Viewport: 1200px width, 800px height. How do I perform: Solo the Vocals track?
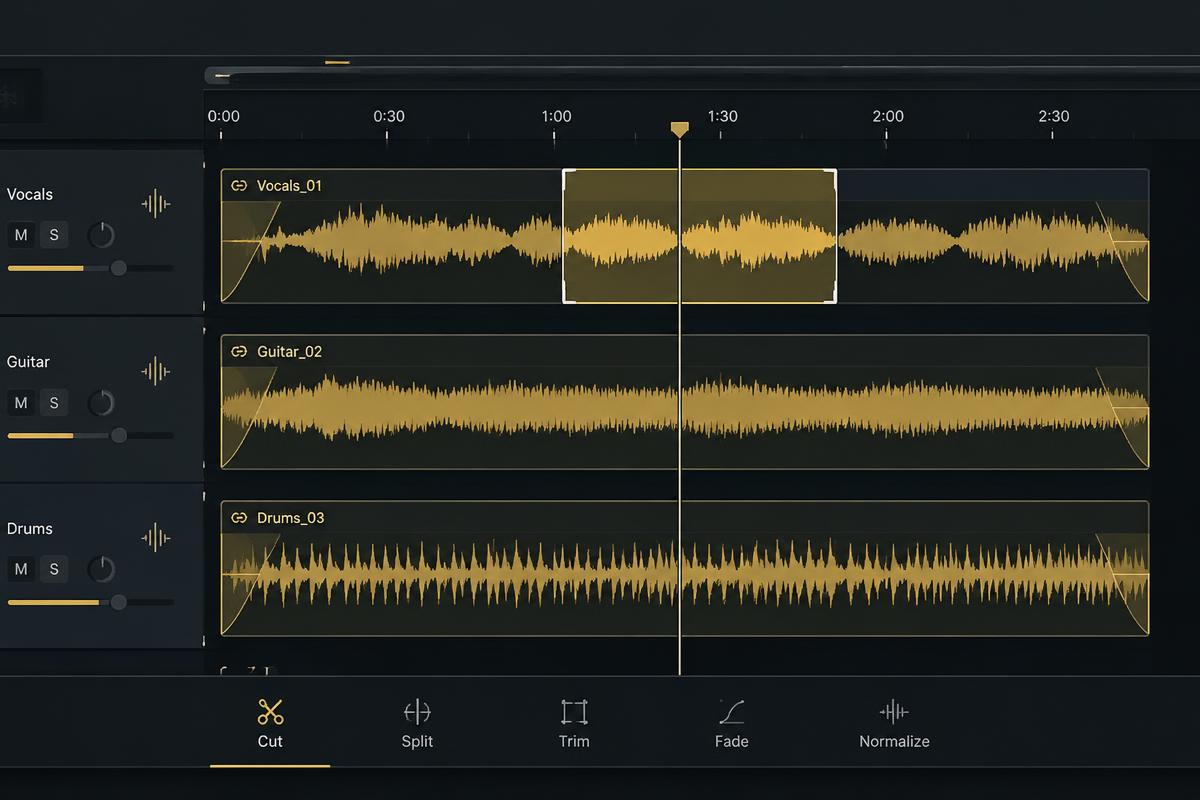[54, 236]
